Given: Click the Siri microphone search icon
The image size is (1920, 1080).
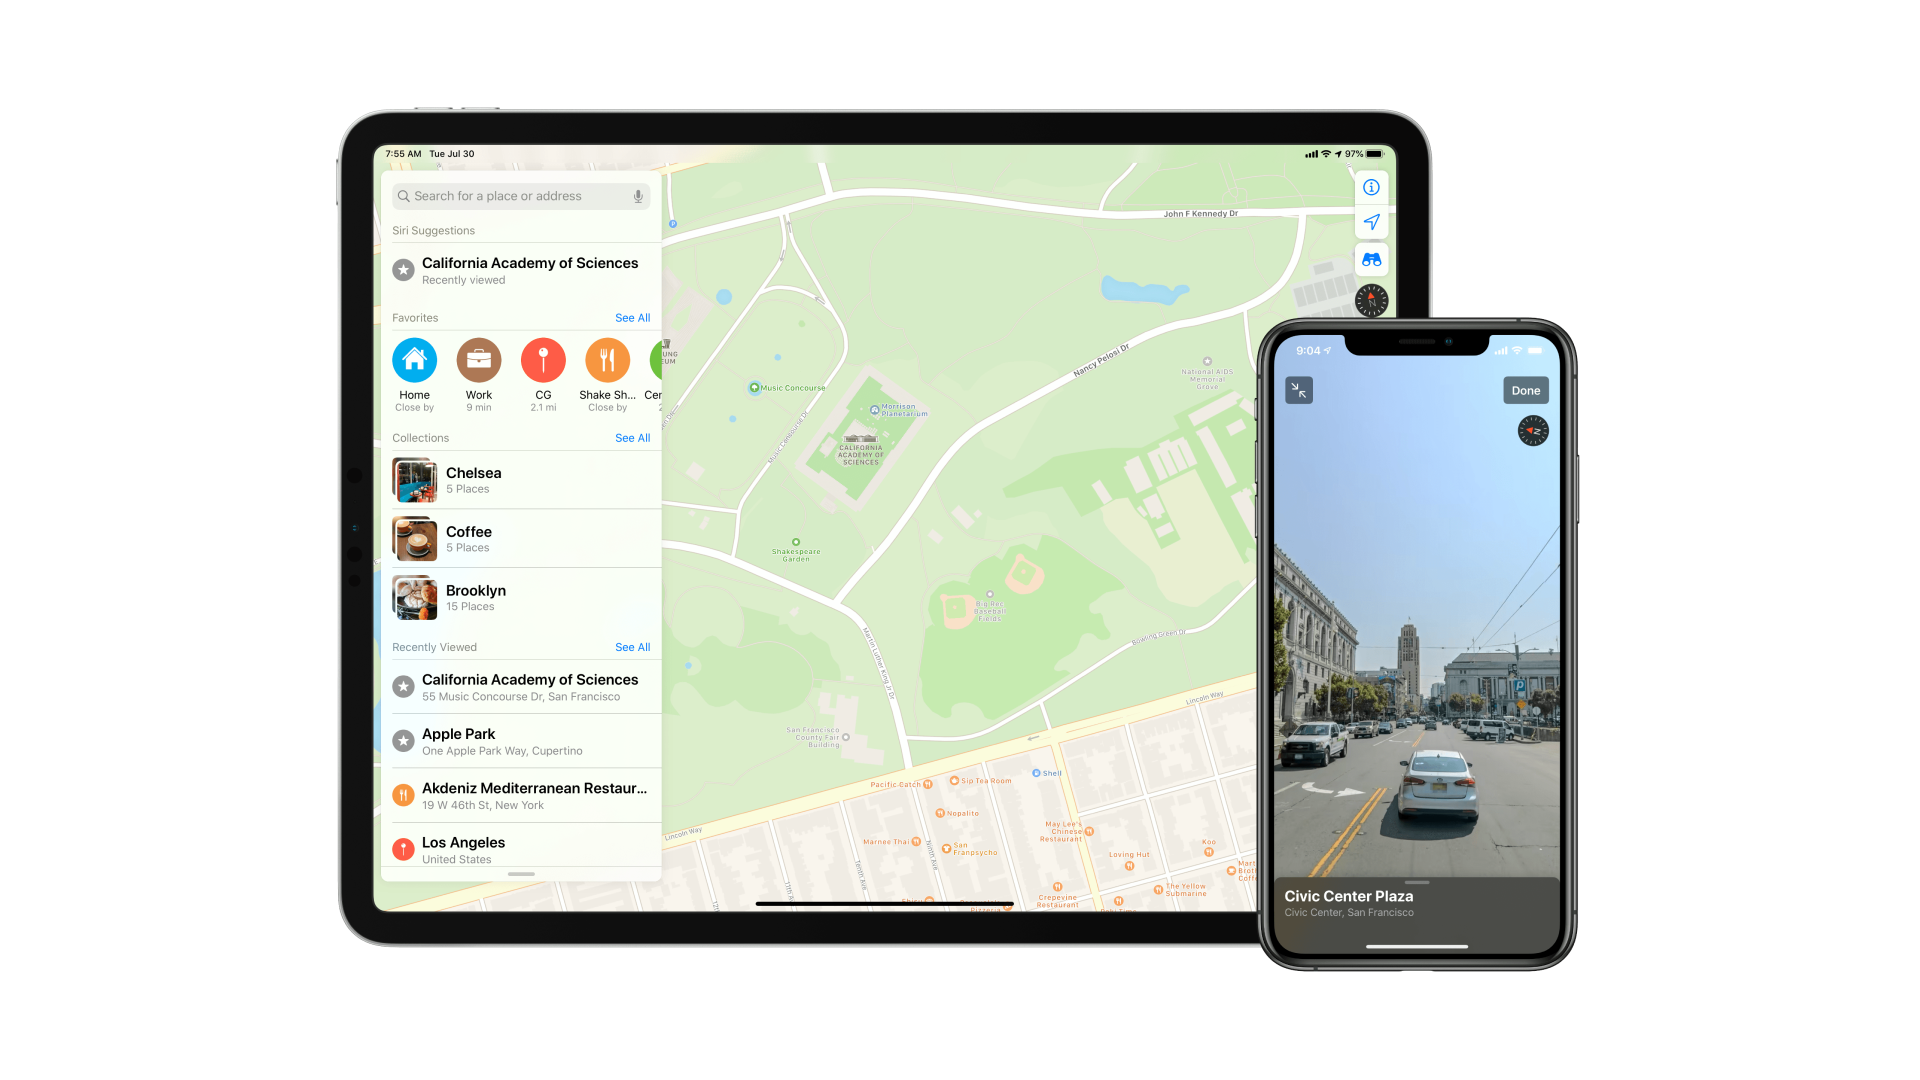Looking at the screenshot, I should coord(638,196).
